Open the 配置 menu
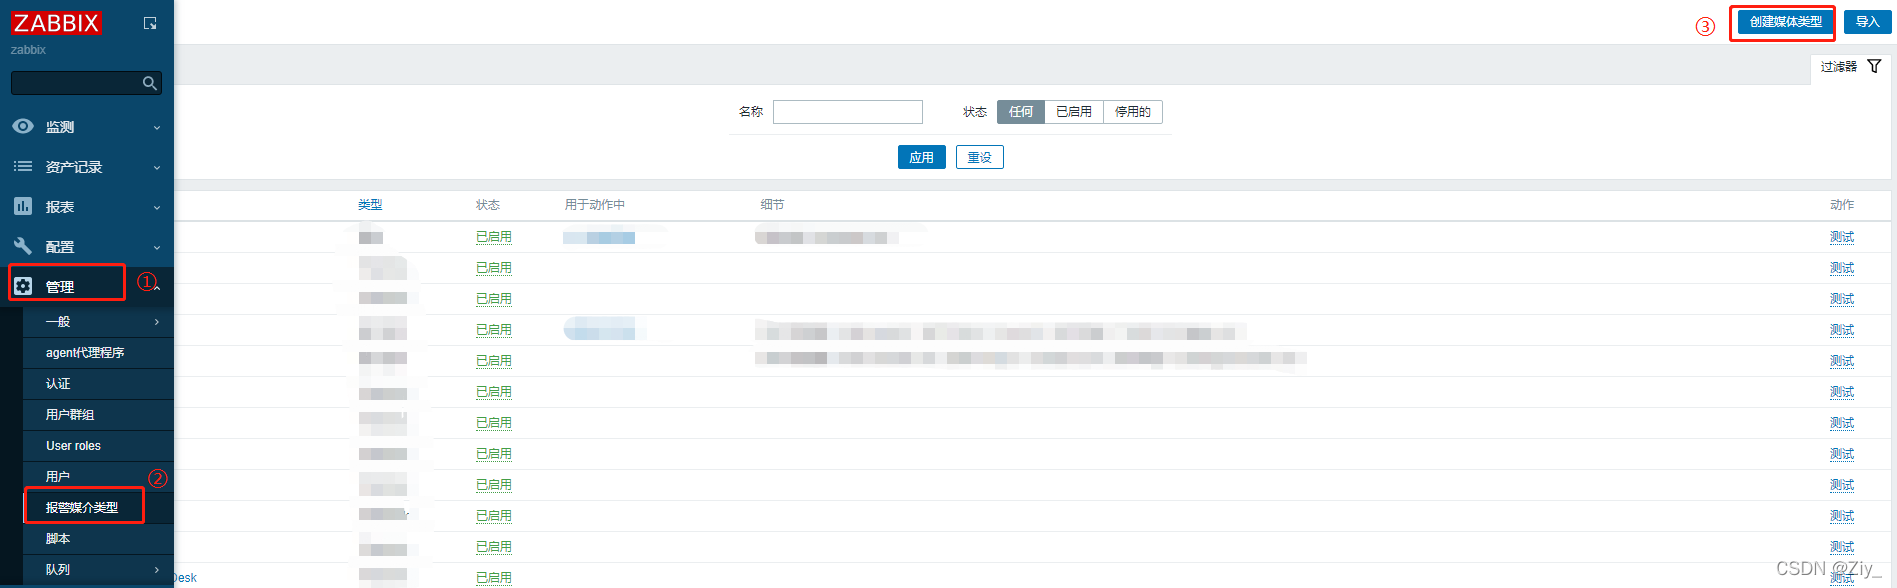 coord(60,247)
